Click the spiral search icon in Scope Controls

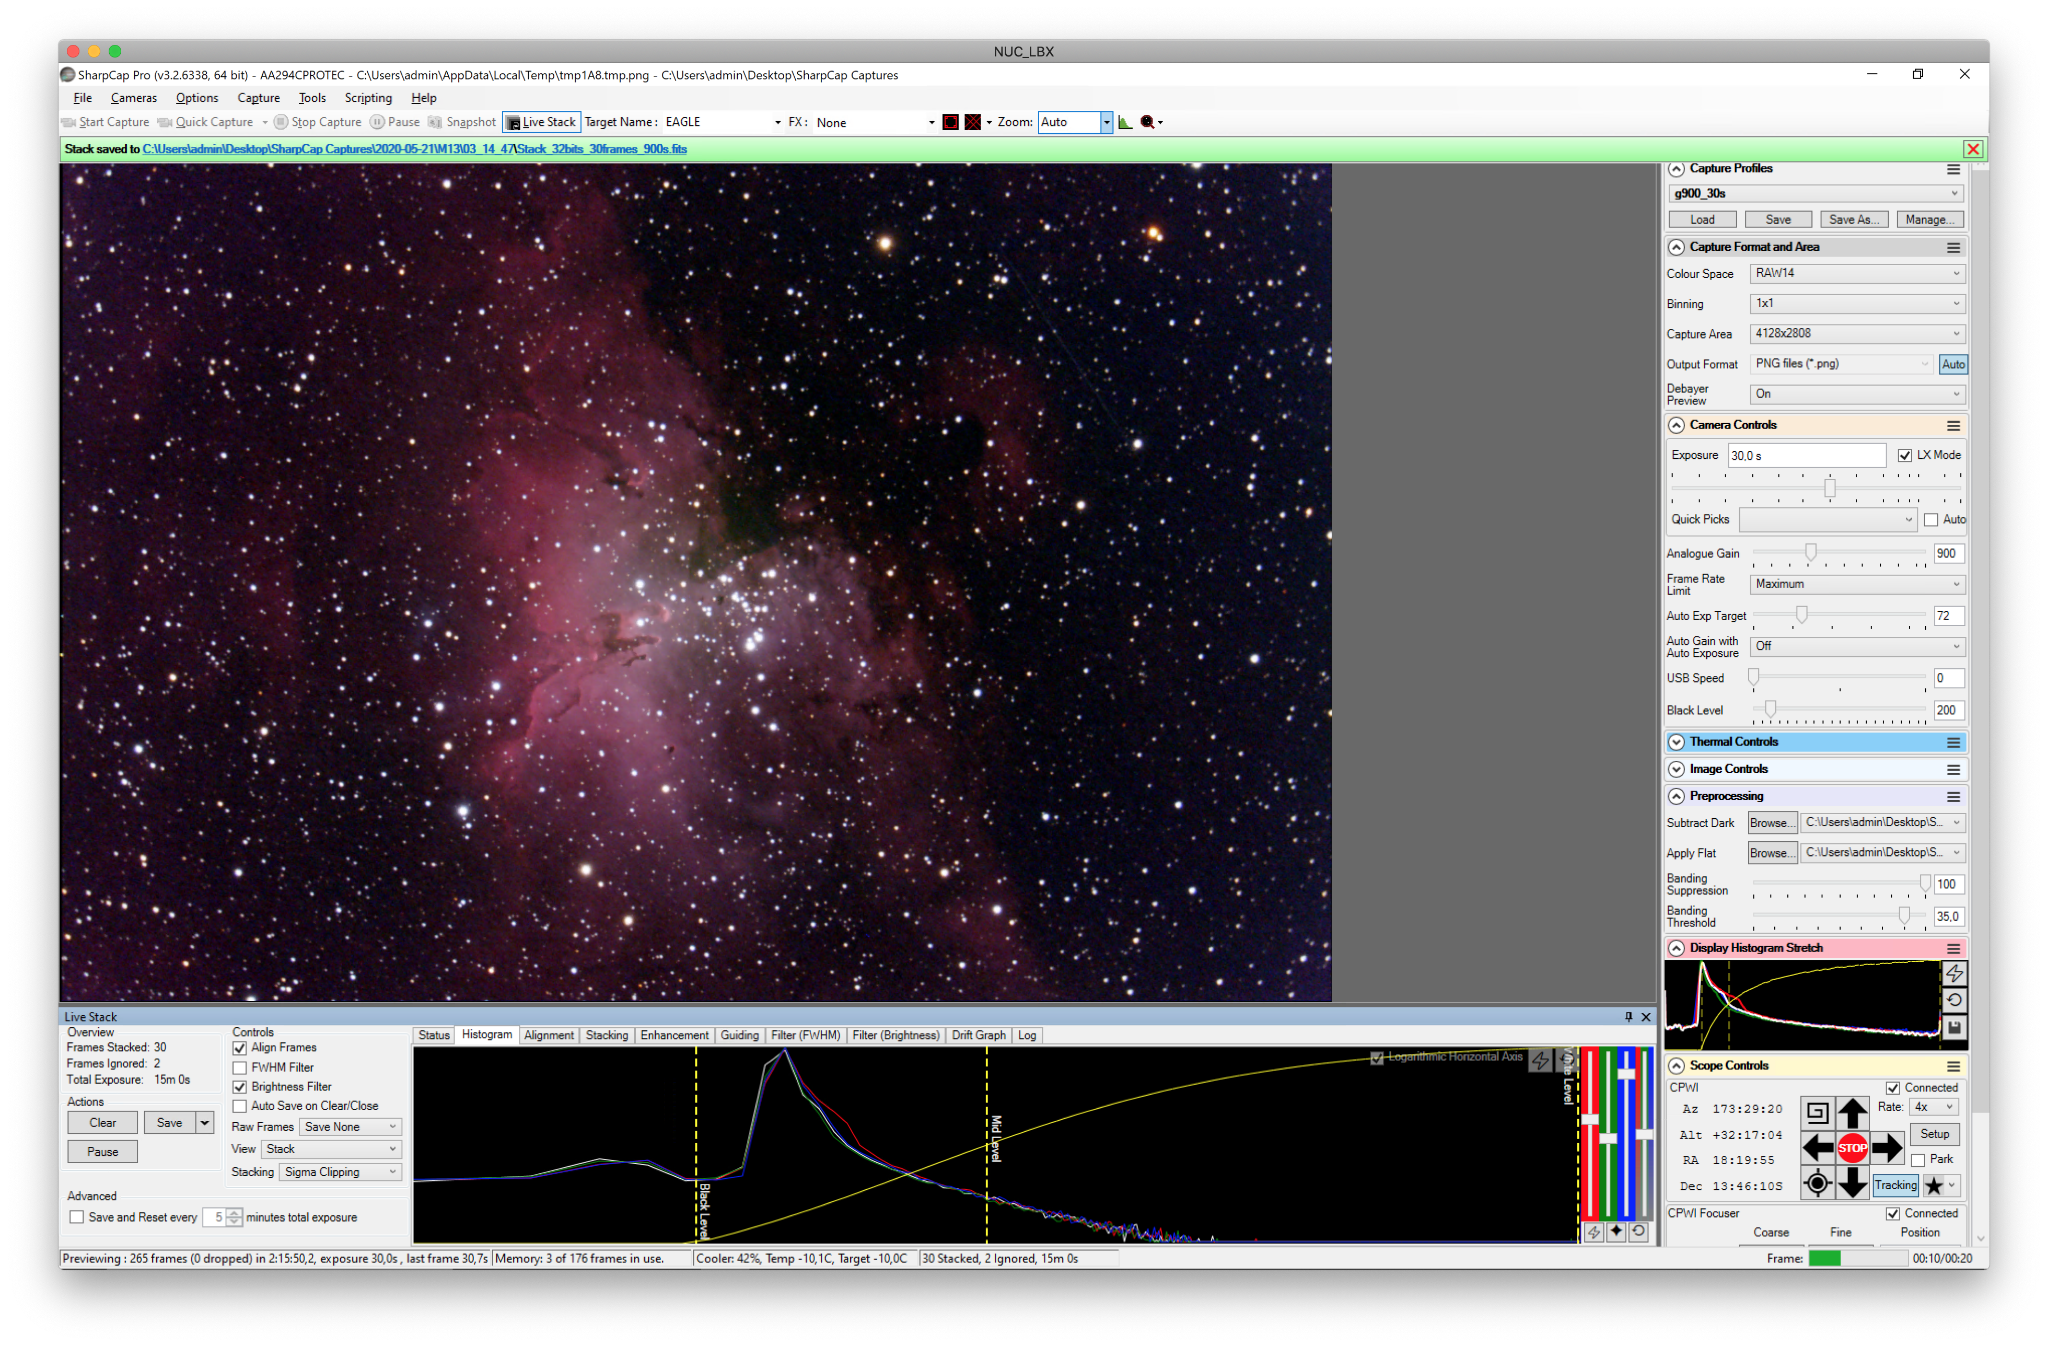(x=1817, y=1112)
